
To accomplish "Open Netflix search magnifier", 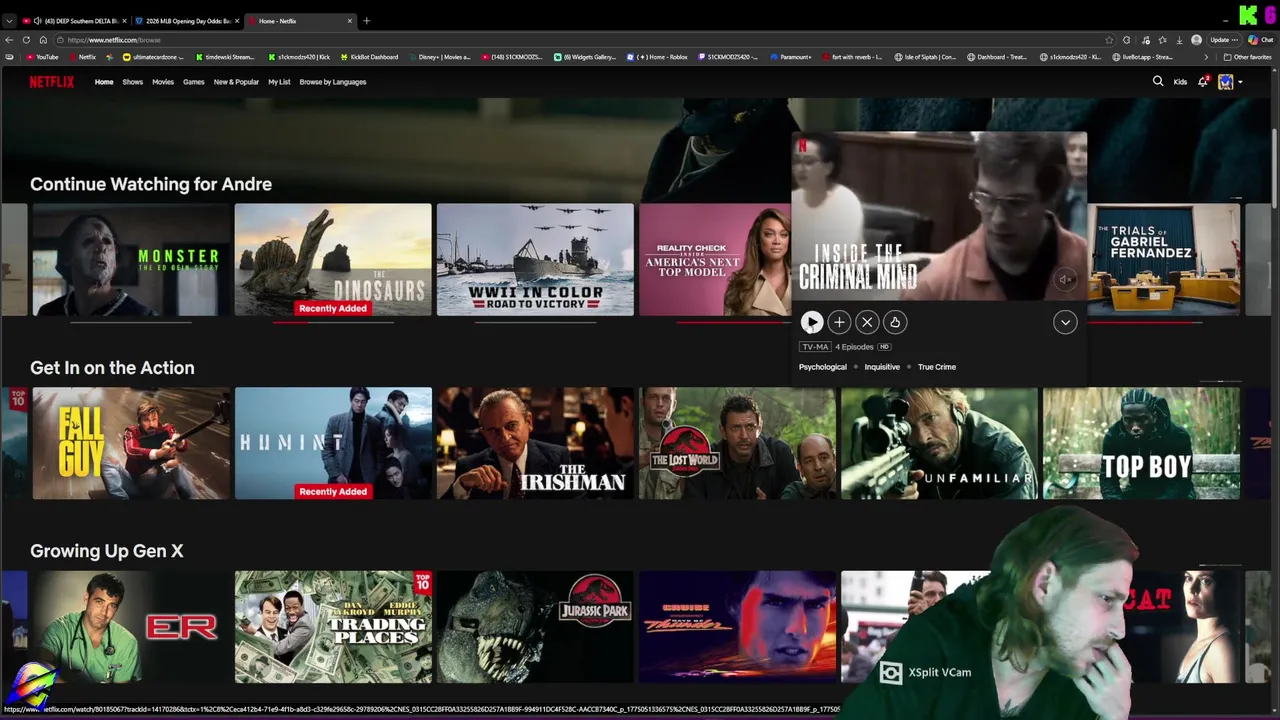I will pyautogui.click(x=1158, y=82).
